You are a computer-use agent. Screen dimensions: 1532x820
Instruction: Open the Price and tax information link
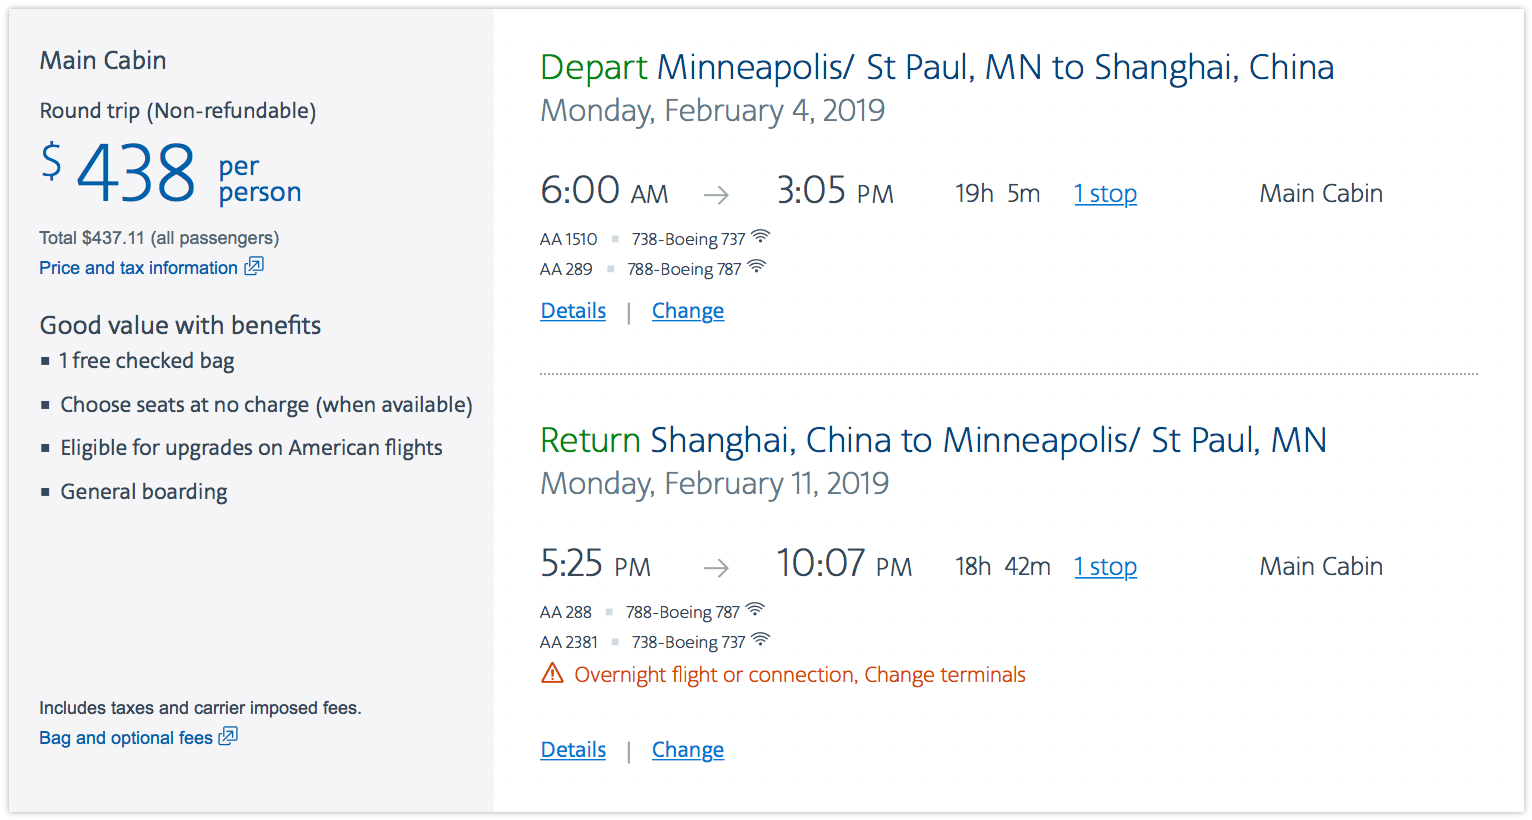click(x=138, y=268)
